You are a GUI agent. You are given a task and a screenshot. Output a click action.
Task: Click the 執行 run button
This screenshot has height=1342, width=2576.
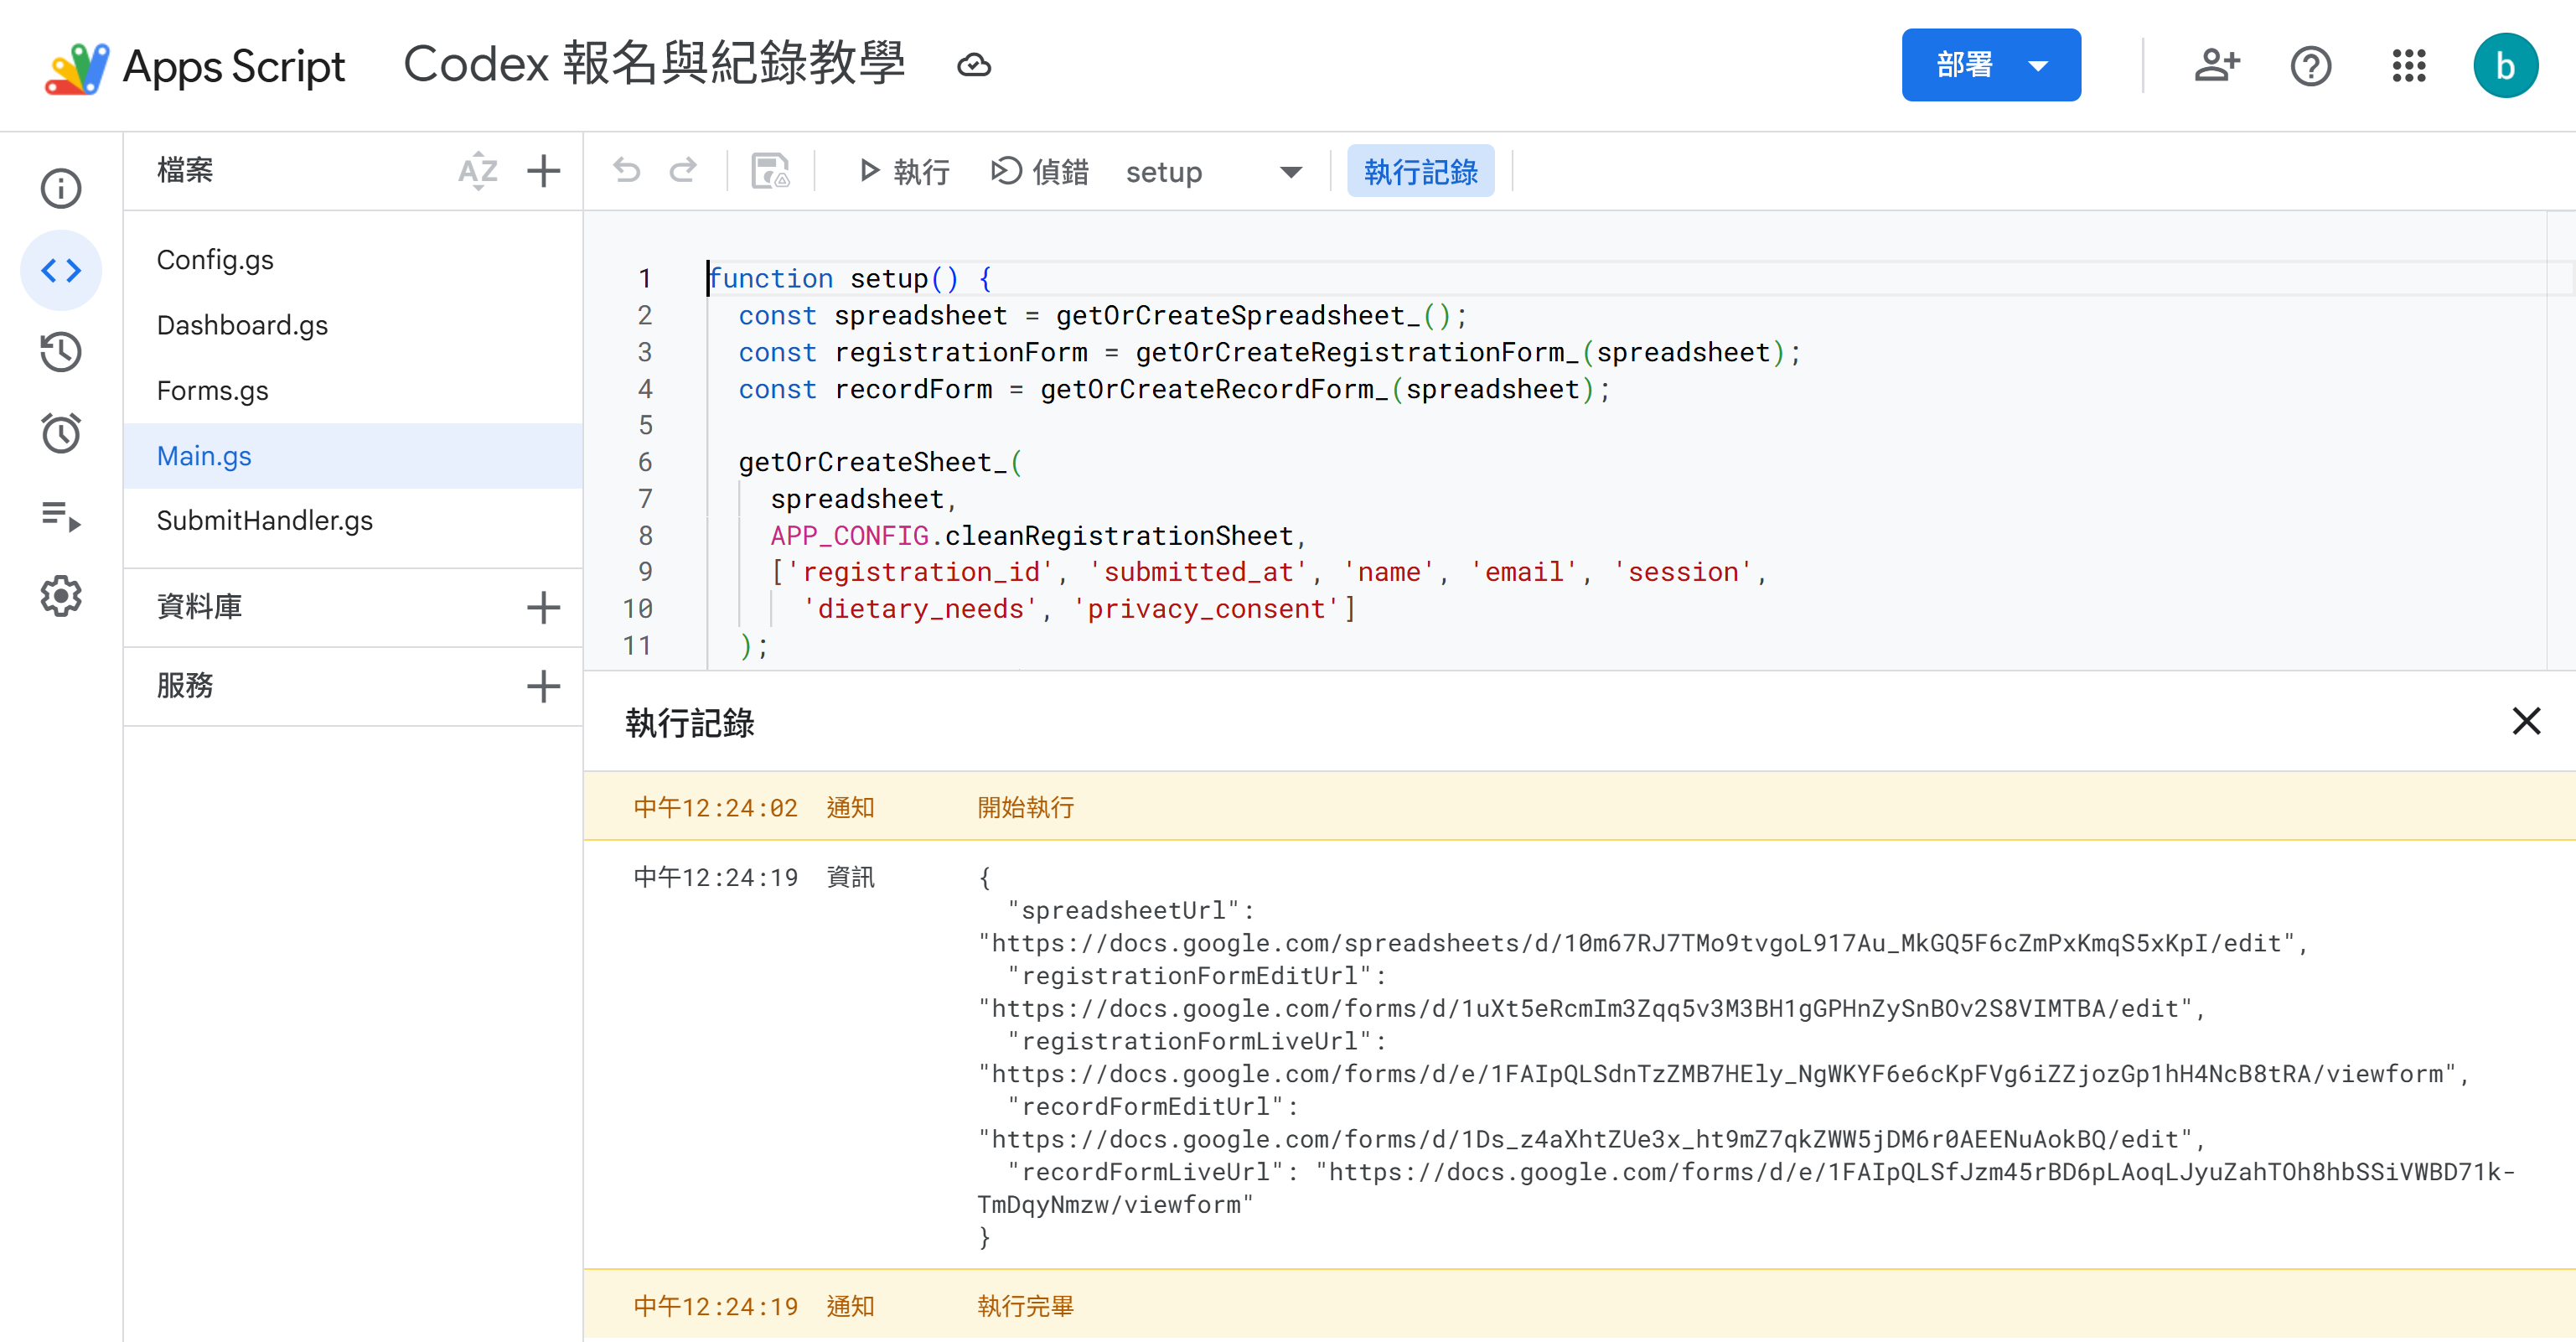click(x=904, y=172)
